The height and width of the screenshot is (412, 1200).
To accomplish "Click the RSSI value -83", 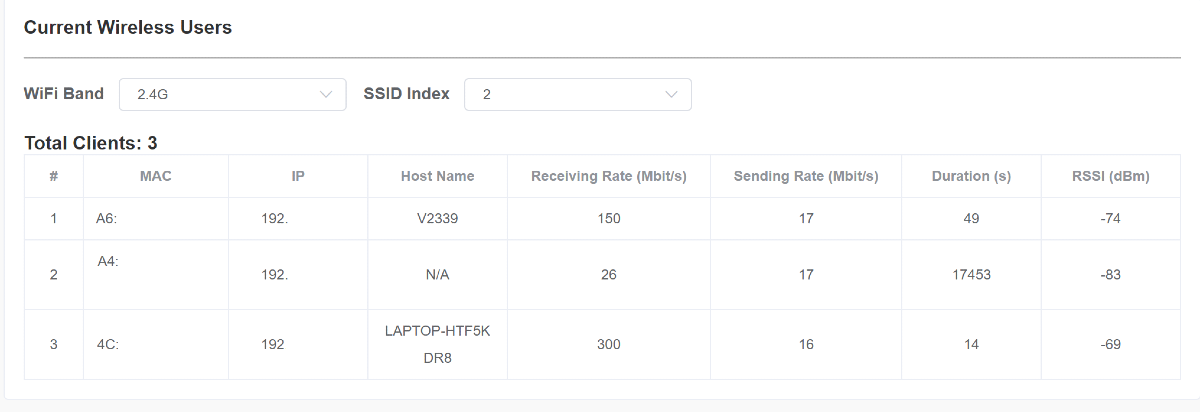I will pos(1110,274).
